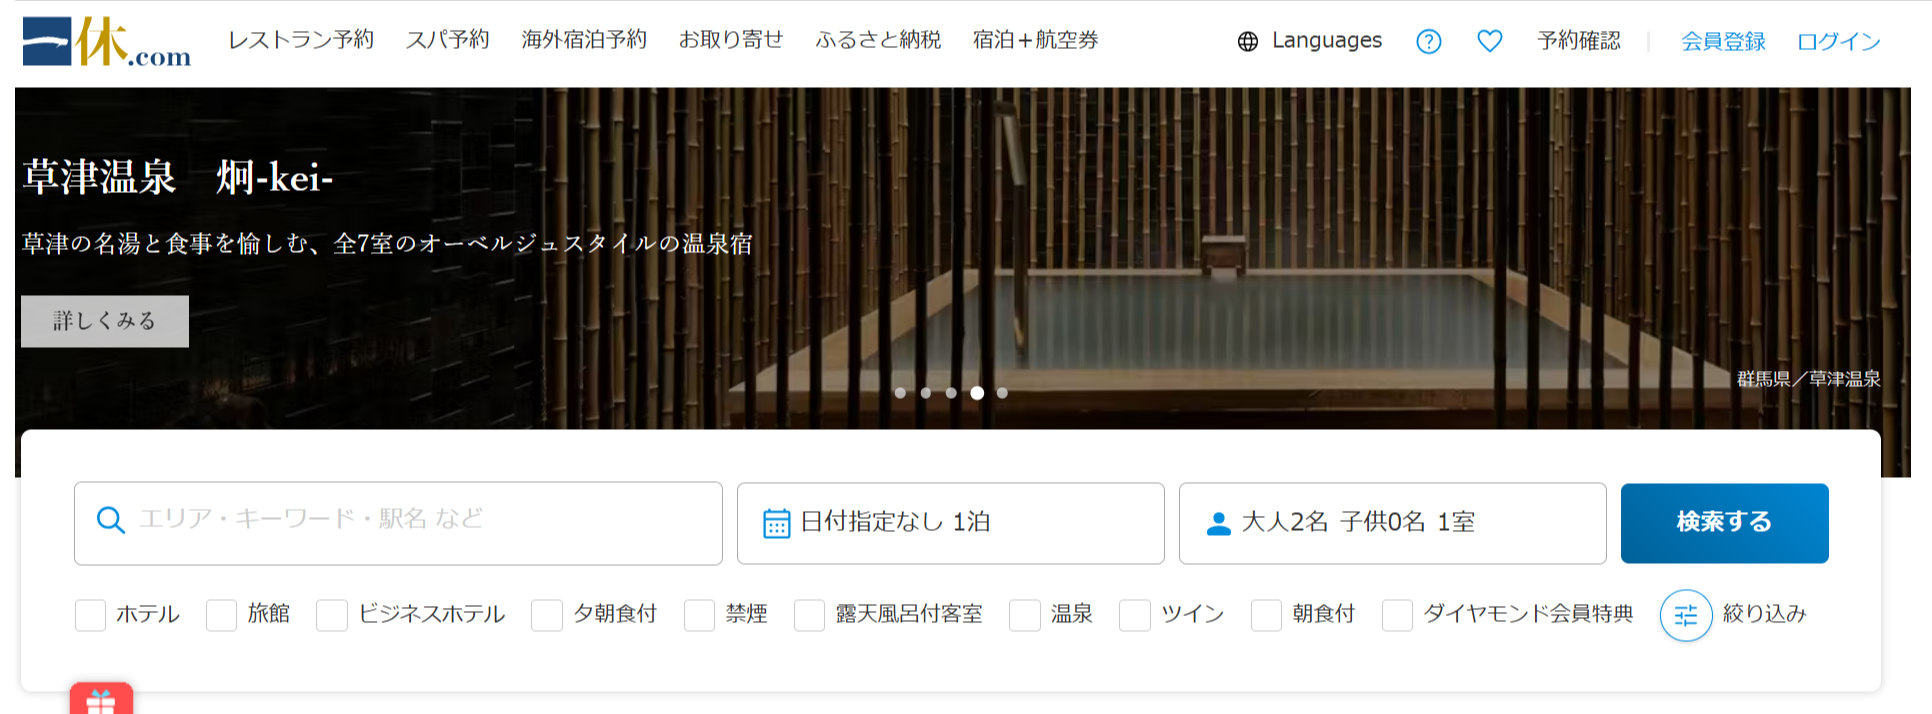Open 宿泊+航空券 menu item
Screen dimensions: 1932x714
[x=1036, y=40]
